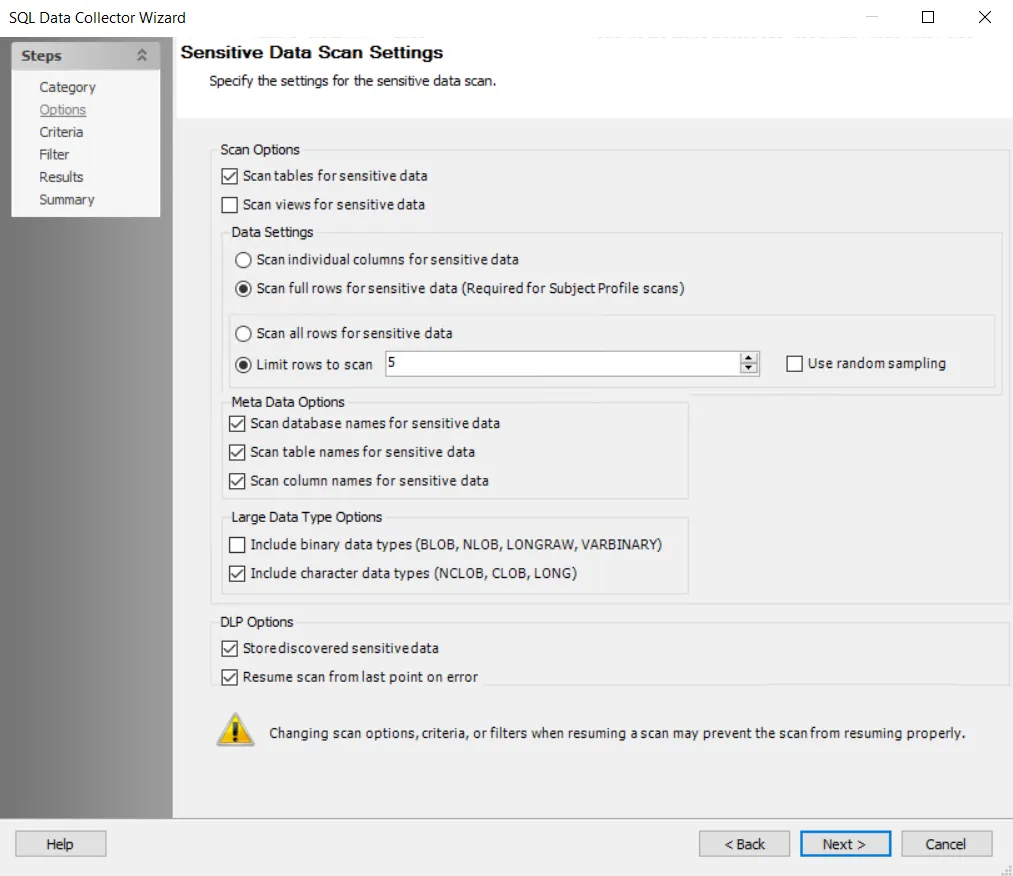Uncheck Scan tables for sensitive data

pyautogui.click(x=229, y=176)
